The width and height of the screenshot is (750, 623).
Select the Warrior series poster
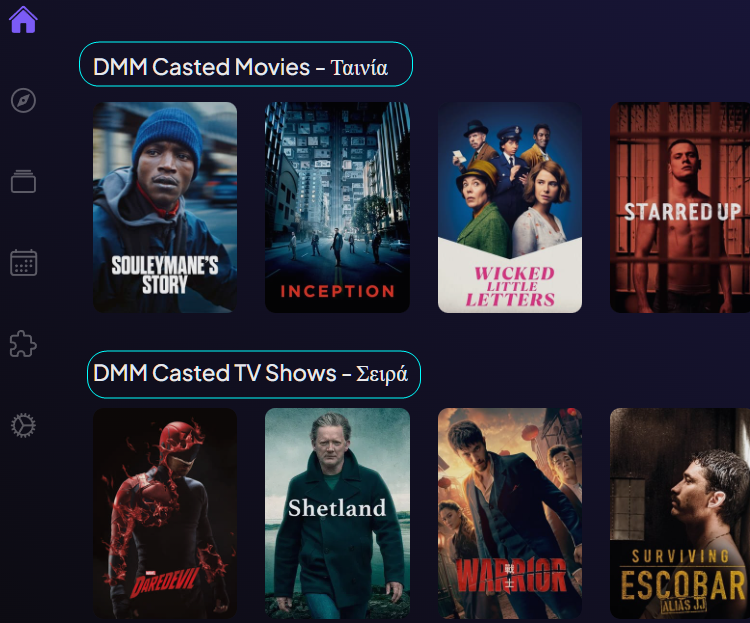[510, 513]
